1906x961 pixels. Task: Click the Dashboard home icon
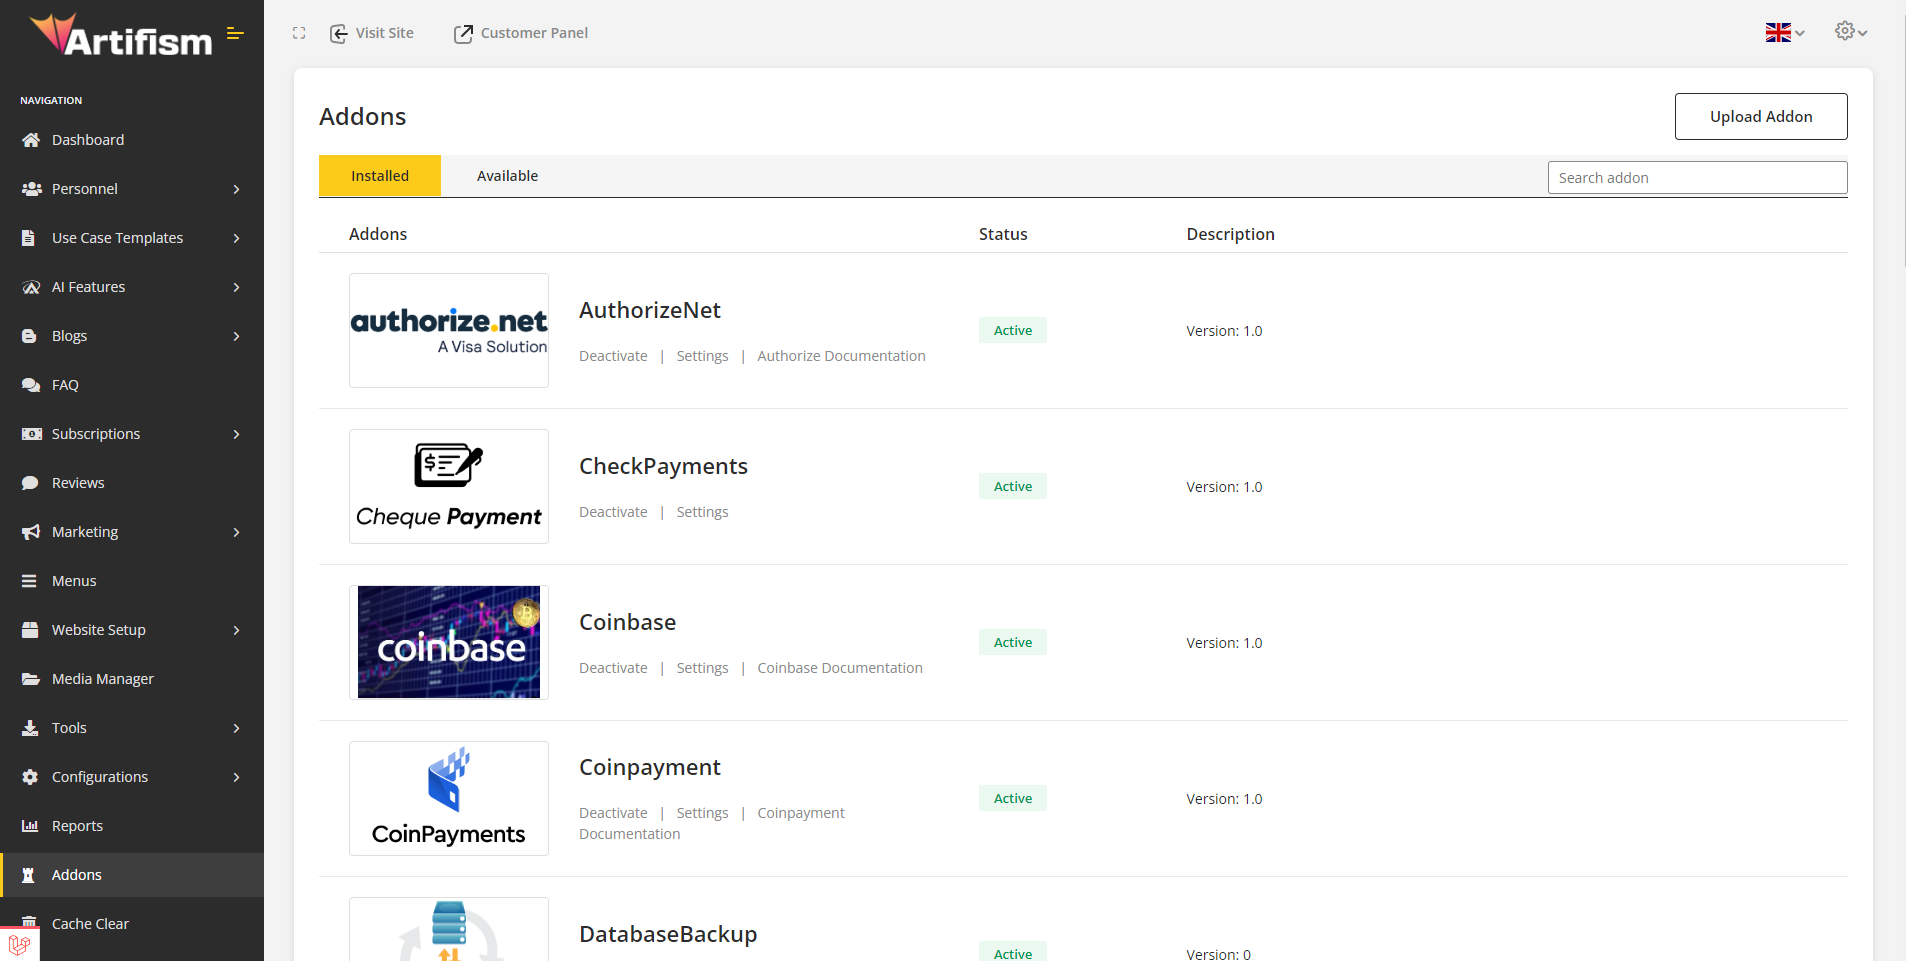pyautogui.click(x=31, y=140)
